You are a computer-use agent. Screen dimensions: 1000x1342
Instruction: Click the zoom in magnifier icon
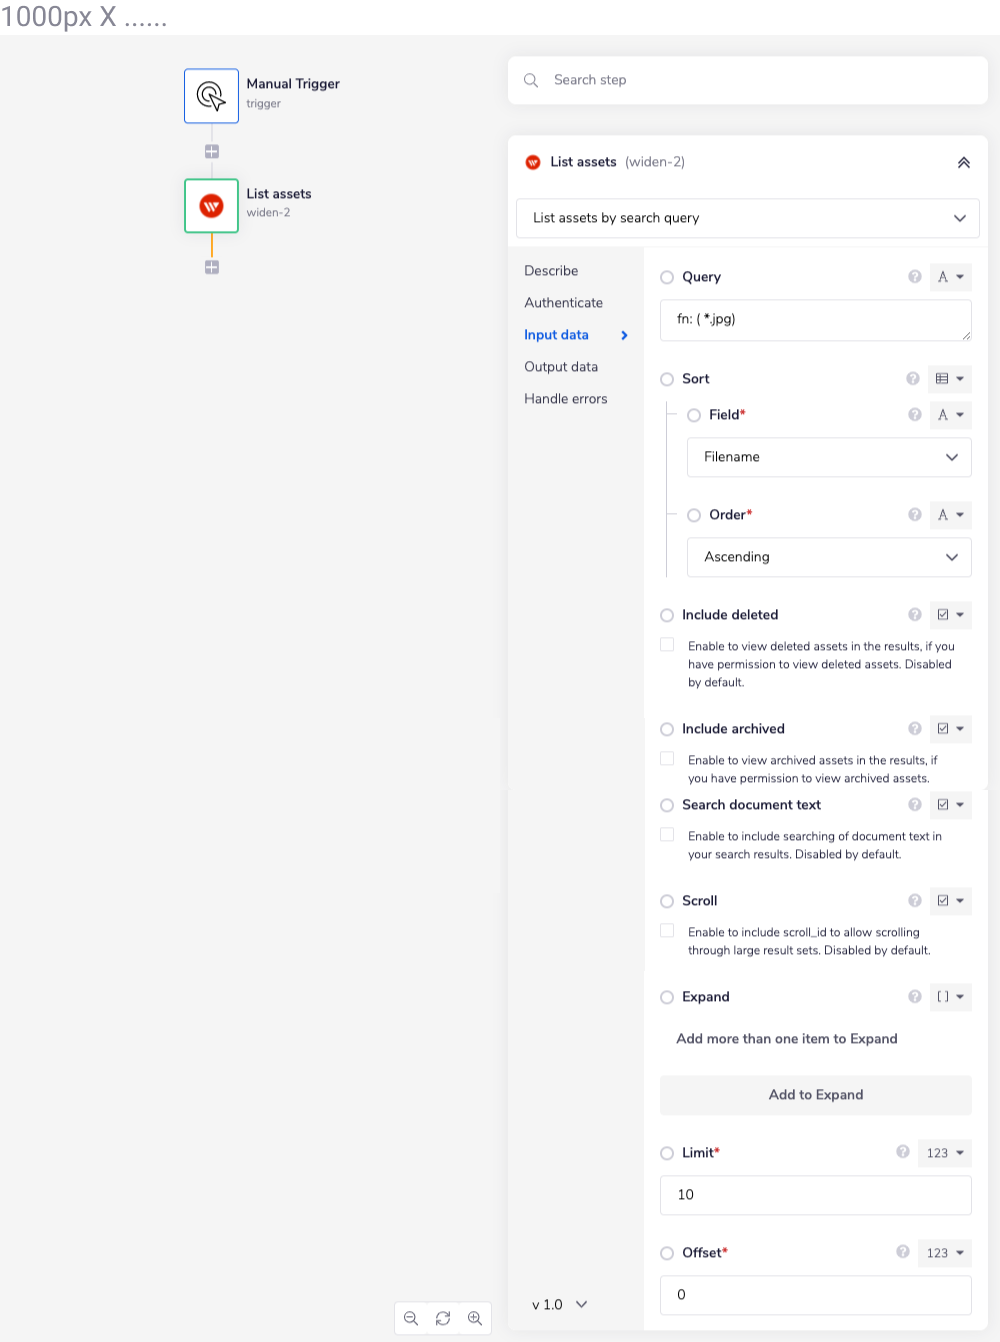[x=475, y=1318]
